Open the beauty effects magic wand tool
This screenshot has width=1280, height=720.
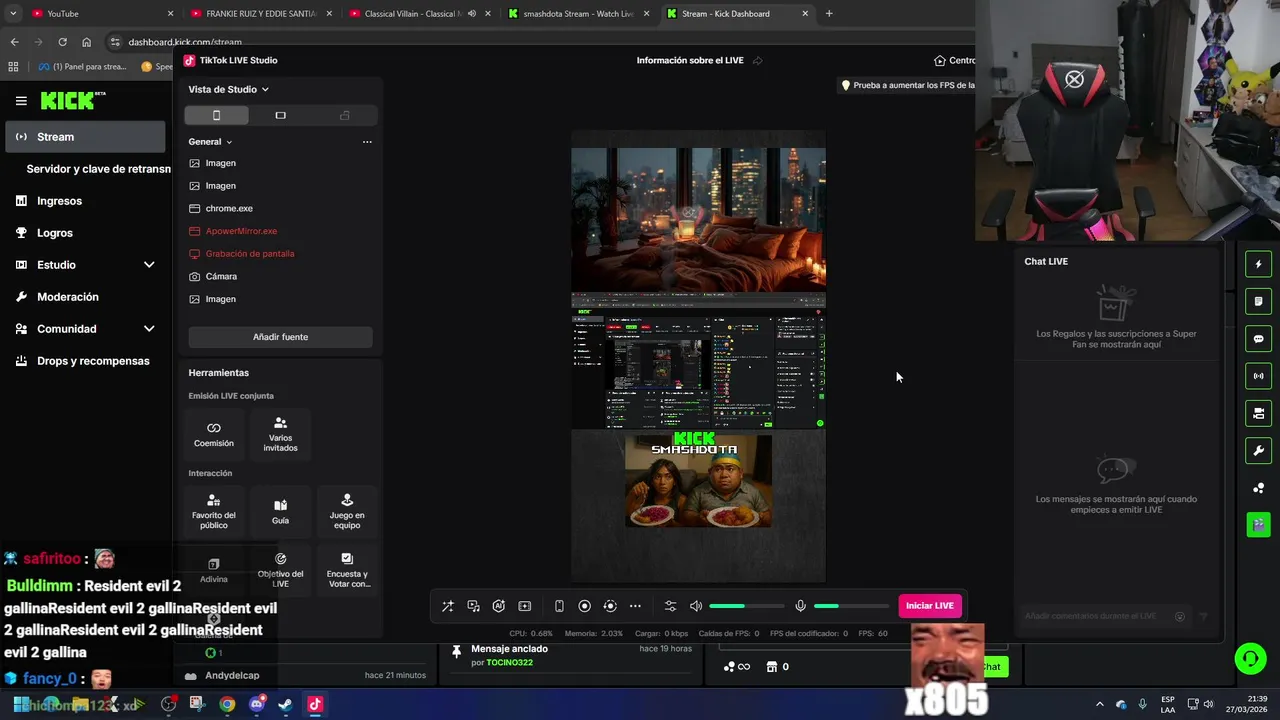click(448, 606)
